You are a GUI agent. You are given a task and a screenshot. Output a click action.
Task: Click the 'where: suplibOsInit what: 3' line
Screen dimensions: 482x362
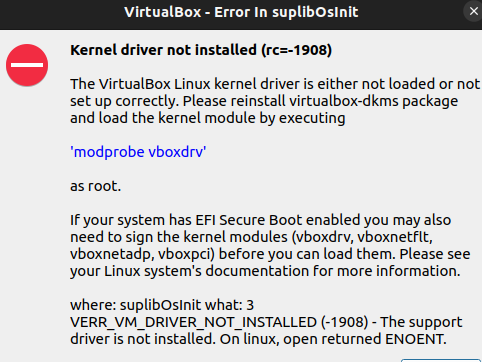click(x=162, y=305)
